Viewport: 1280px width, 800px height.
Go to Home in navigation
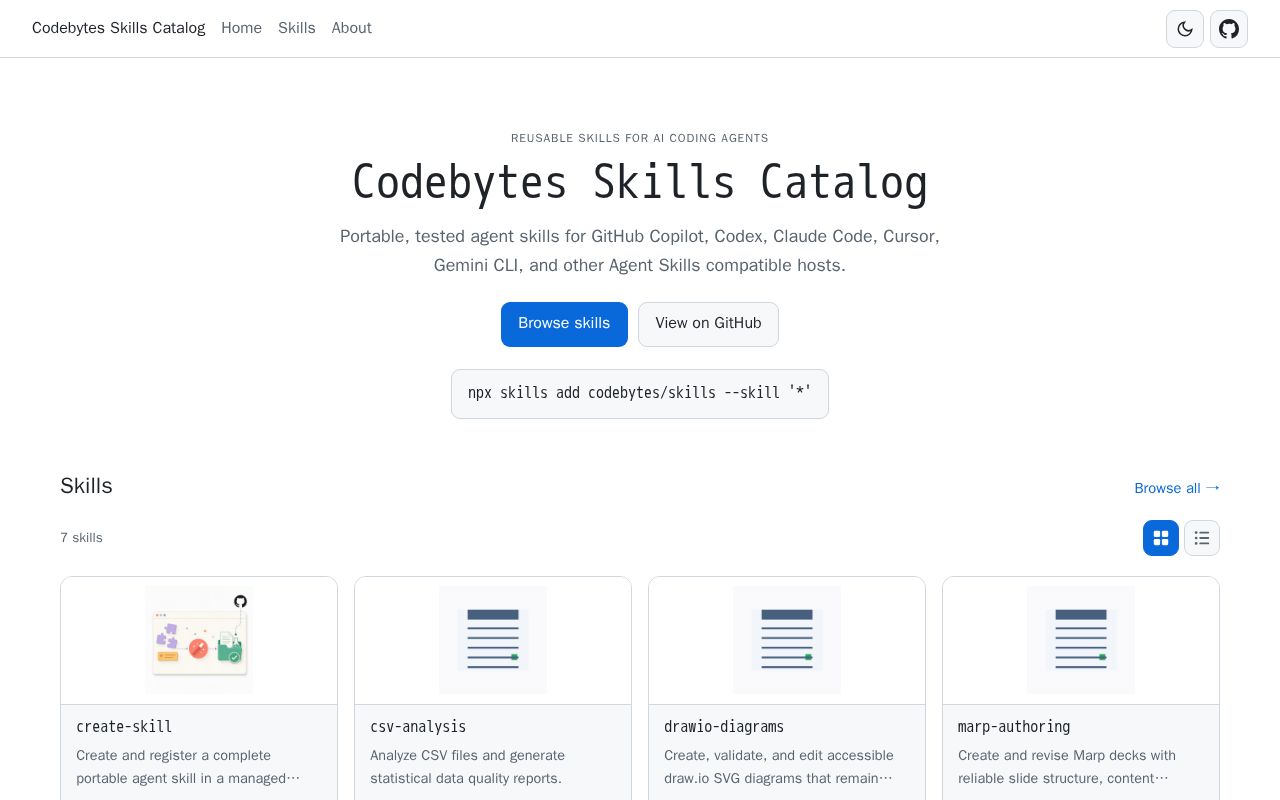pos(241,28)
